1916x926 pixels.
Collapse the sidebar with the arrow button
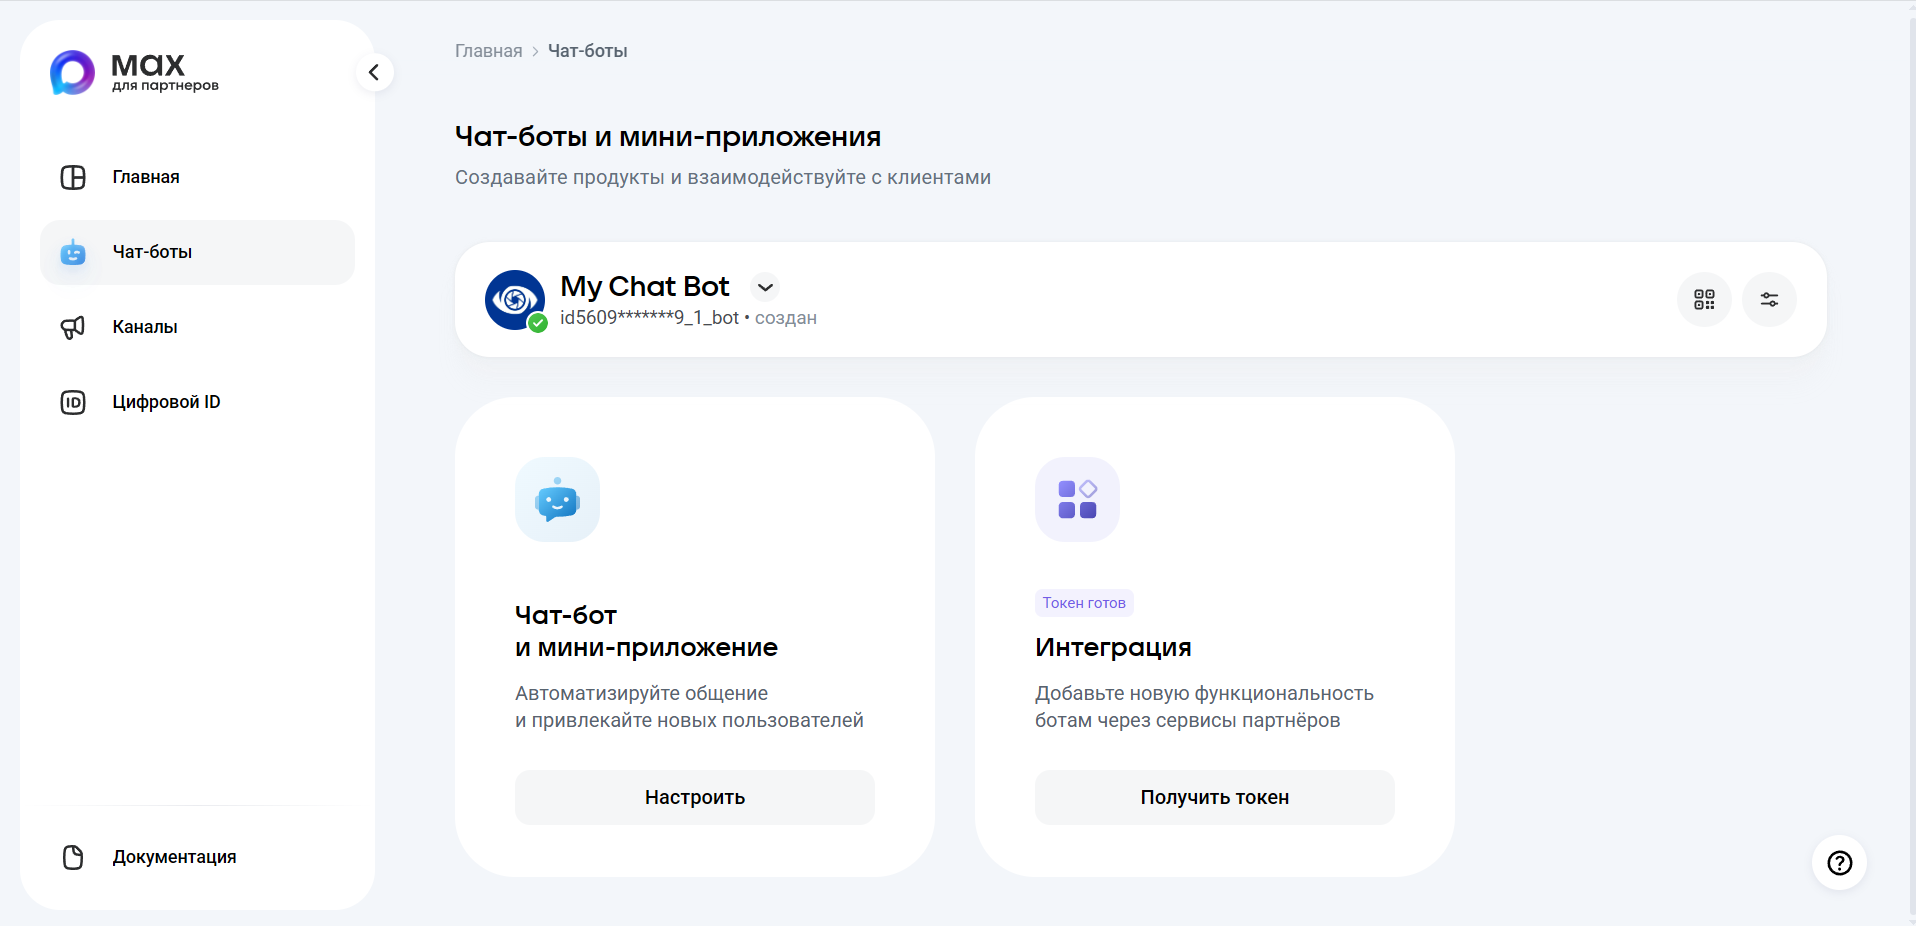click(374, 72)
